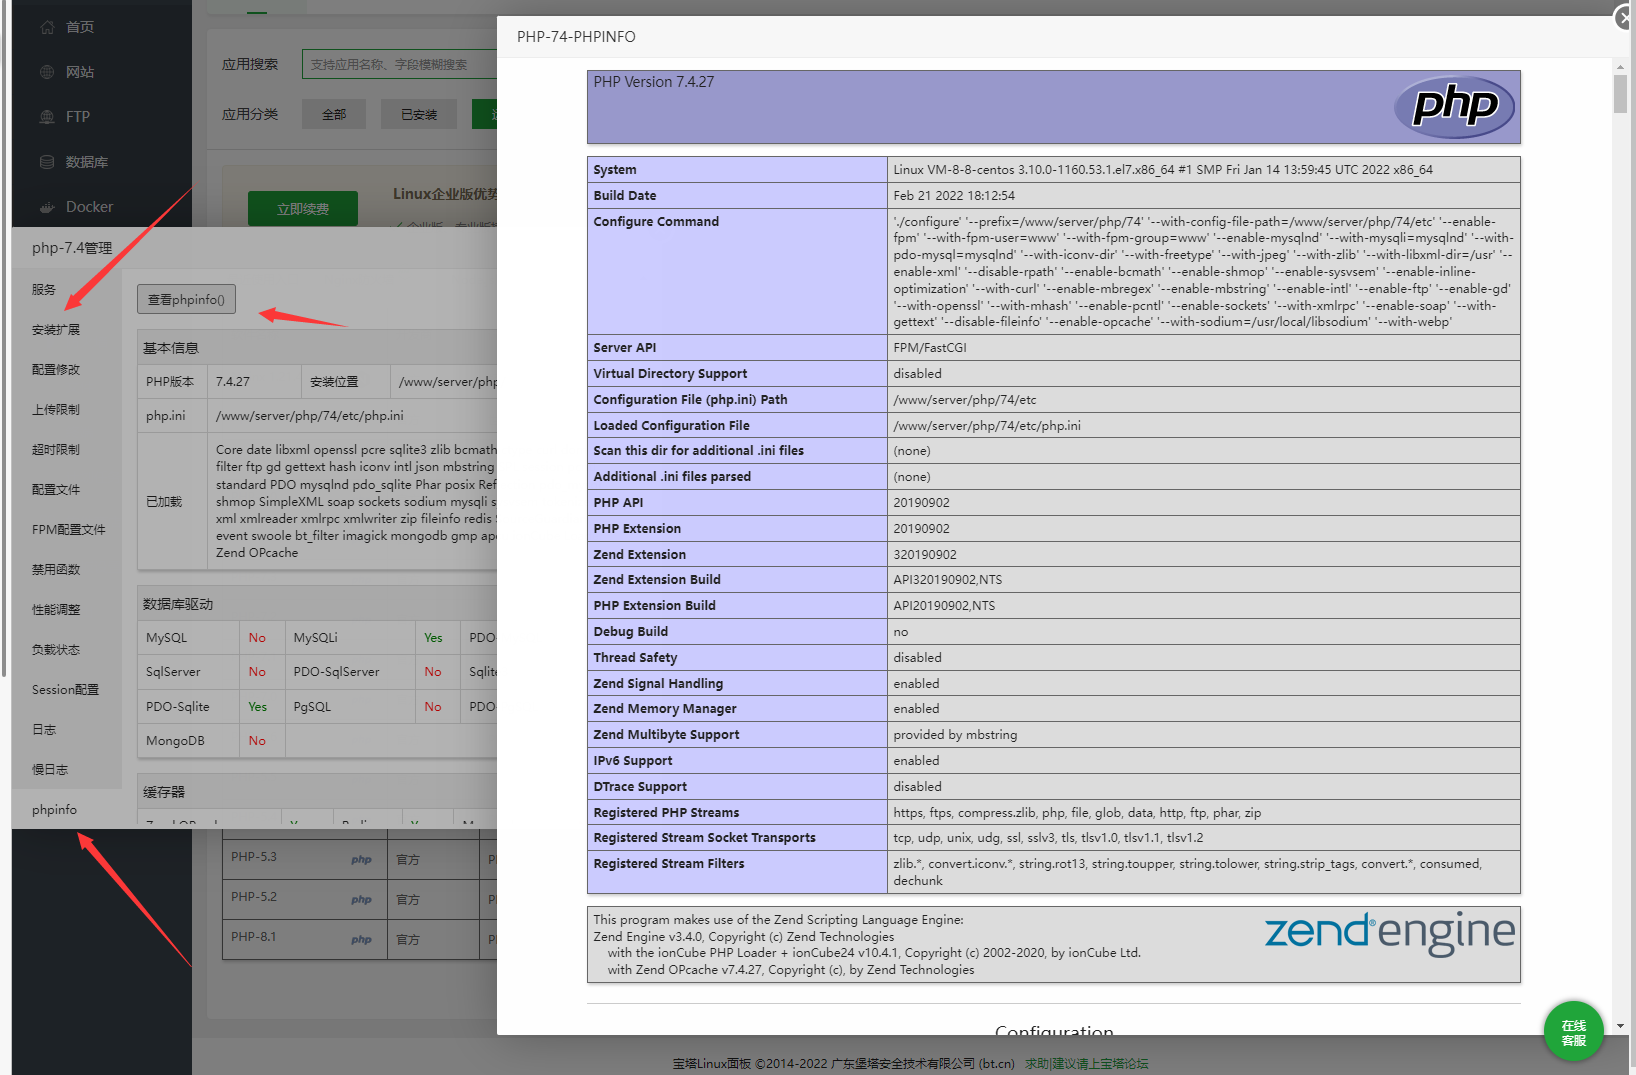The width and height of the screenshot is (1636, 1075).
Task: Click the Server API value FPM/FastCGI
Action: [930, 348]
